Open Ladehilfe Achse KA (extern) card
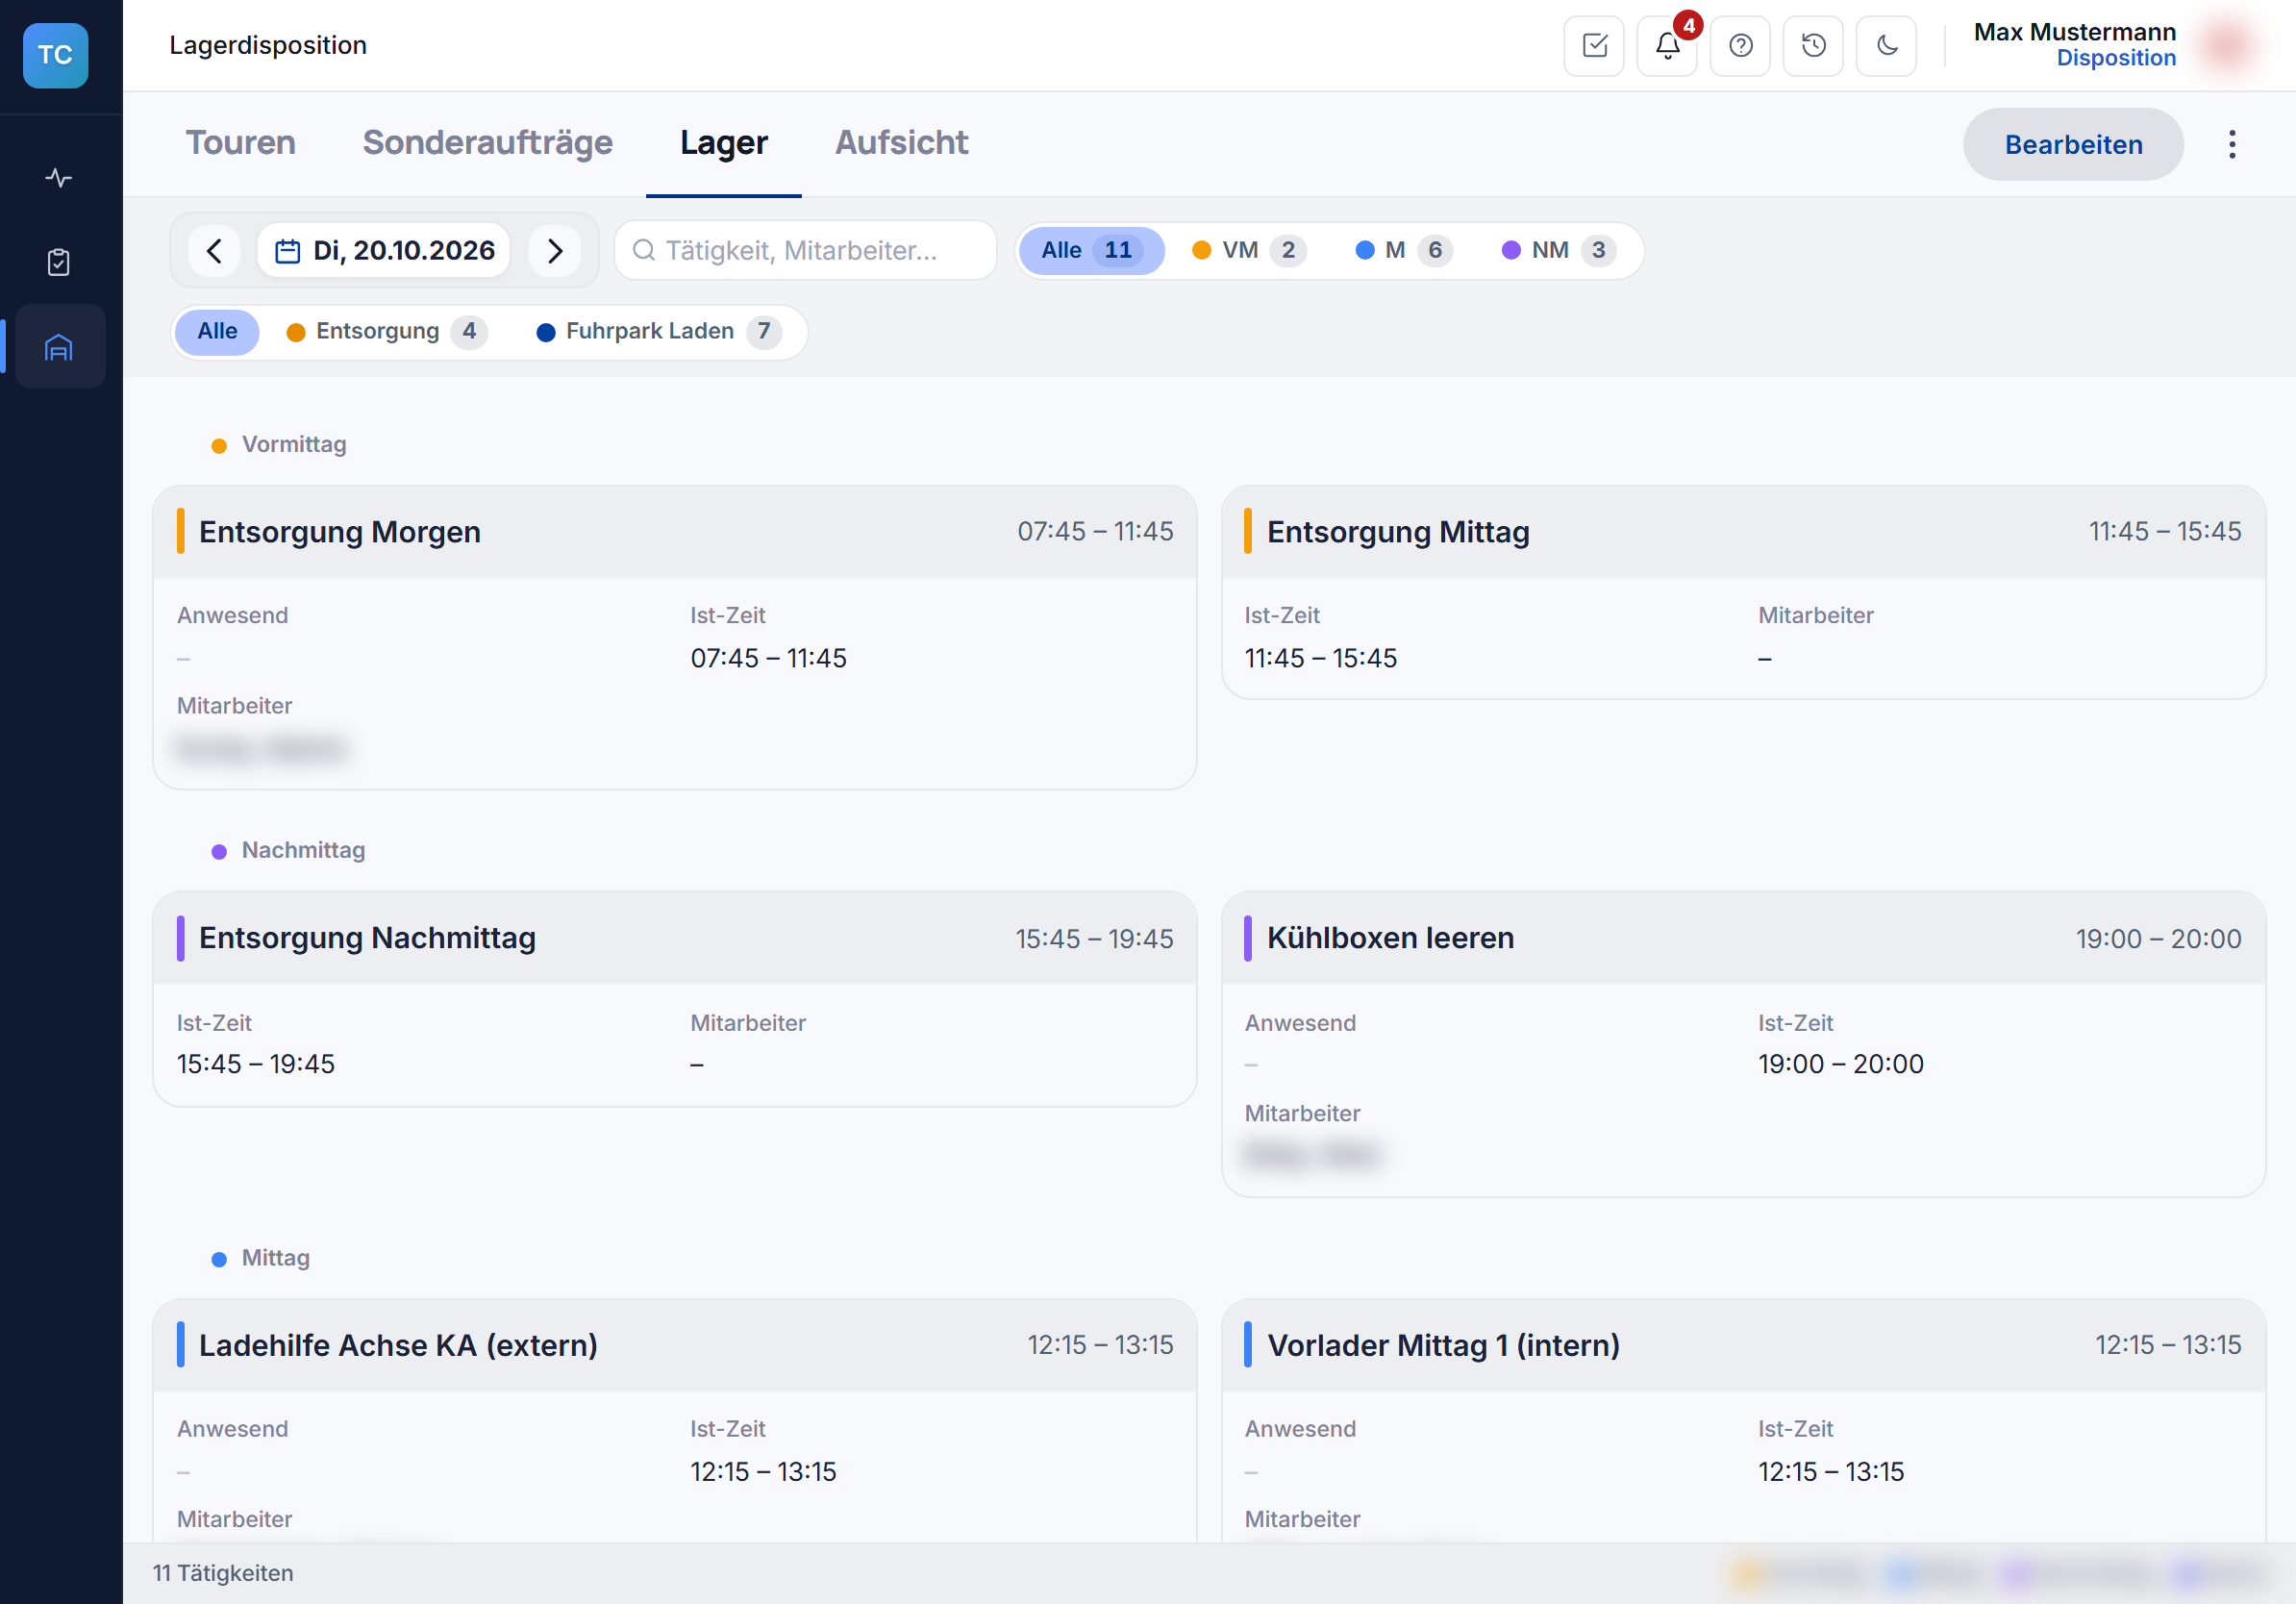Screen dimensions: 2296x1604 point(675,1420)
